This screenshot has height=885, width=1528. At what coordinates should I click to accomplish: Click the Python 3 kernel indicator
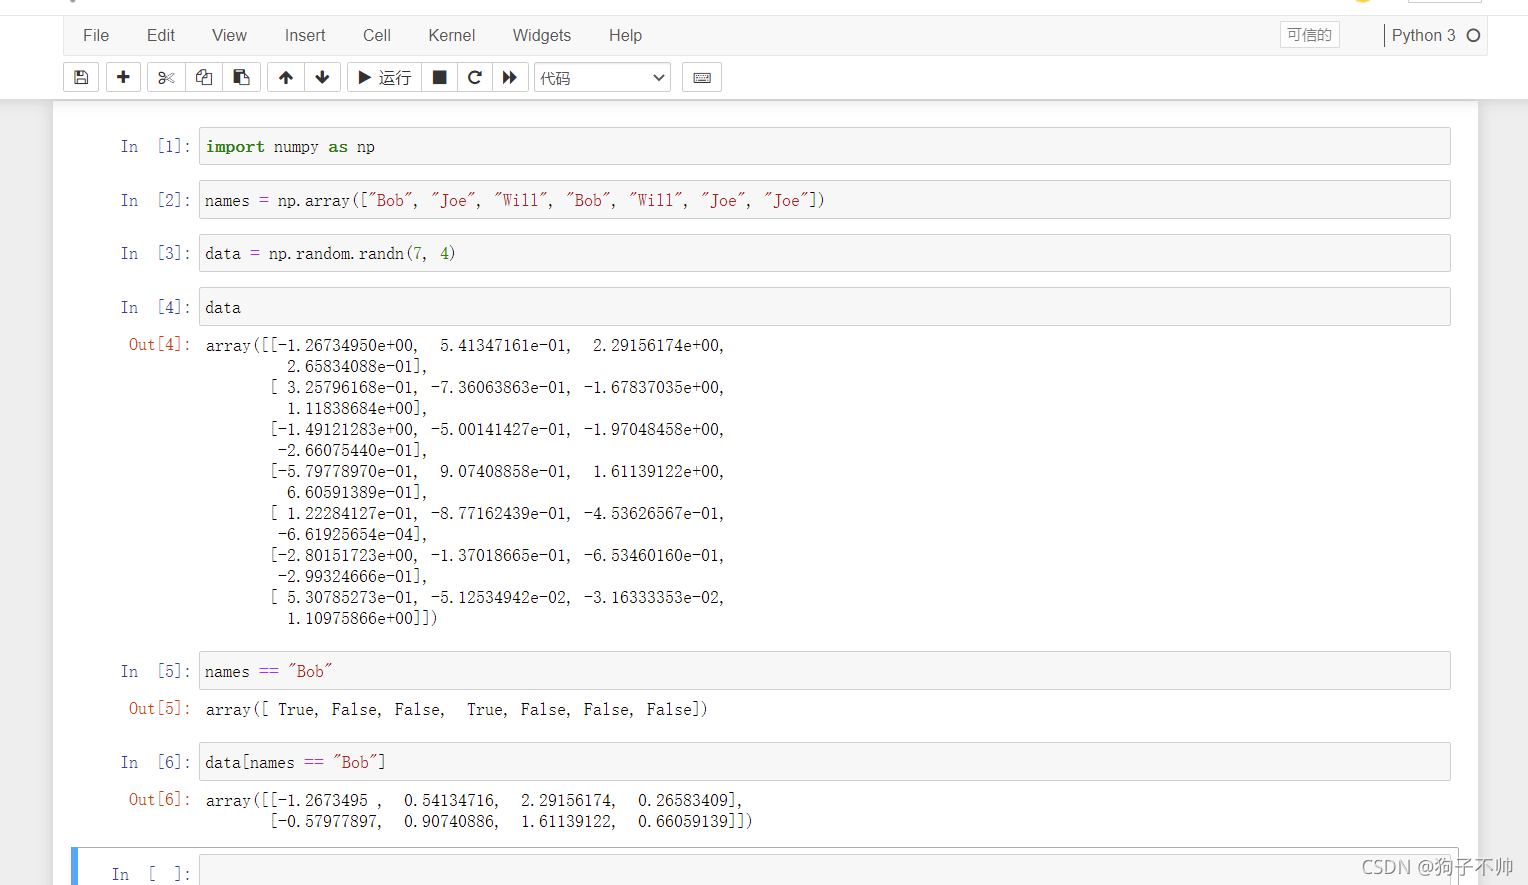(1424, 35)
